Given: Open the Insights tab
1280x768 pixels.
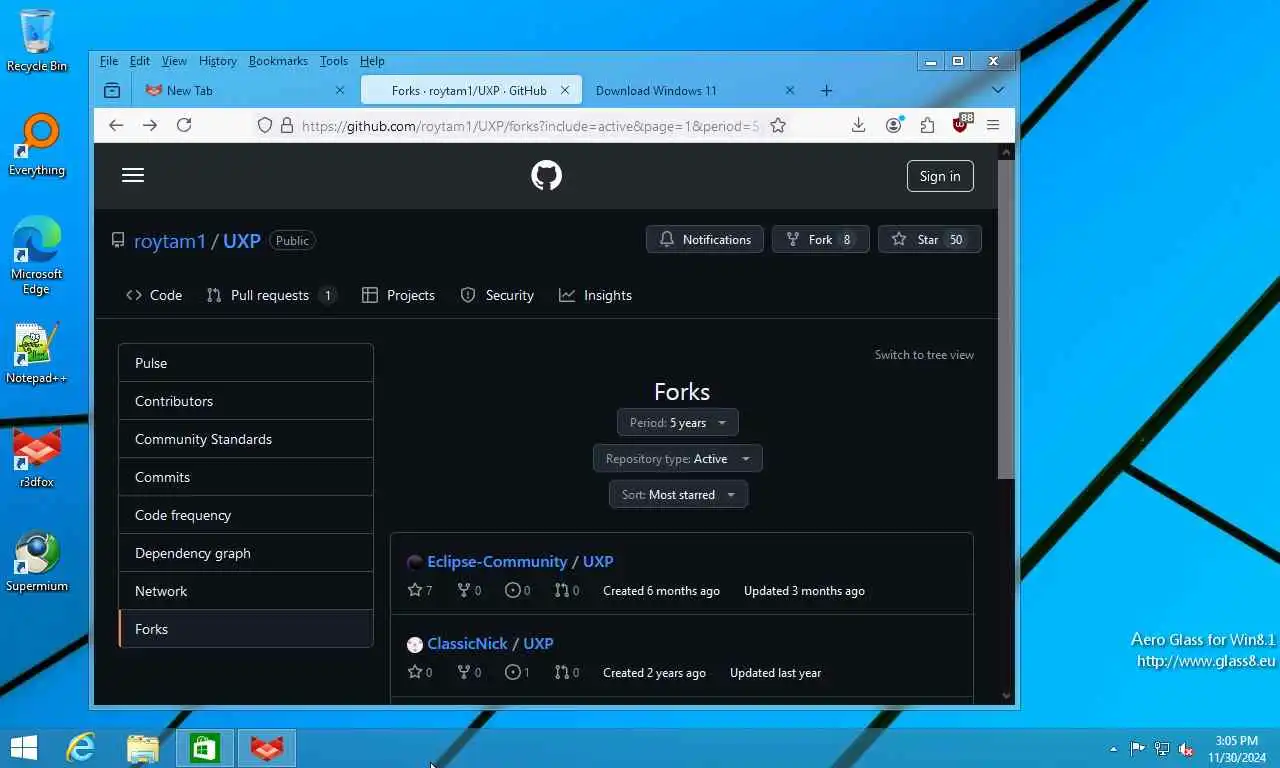Looking at the screenshot, I should (x=595, y=295).
